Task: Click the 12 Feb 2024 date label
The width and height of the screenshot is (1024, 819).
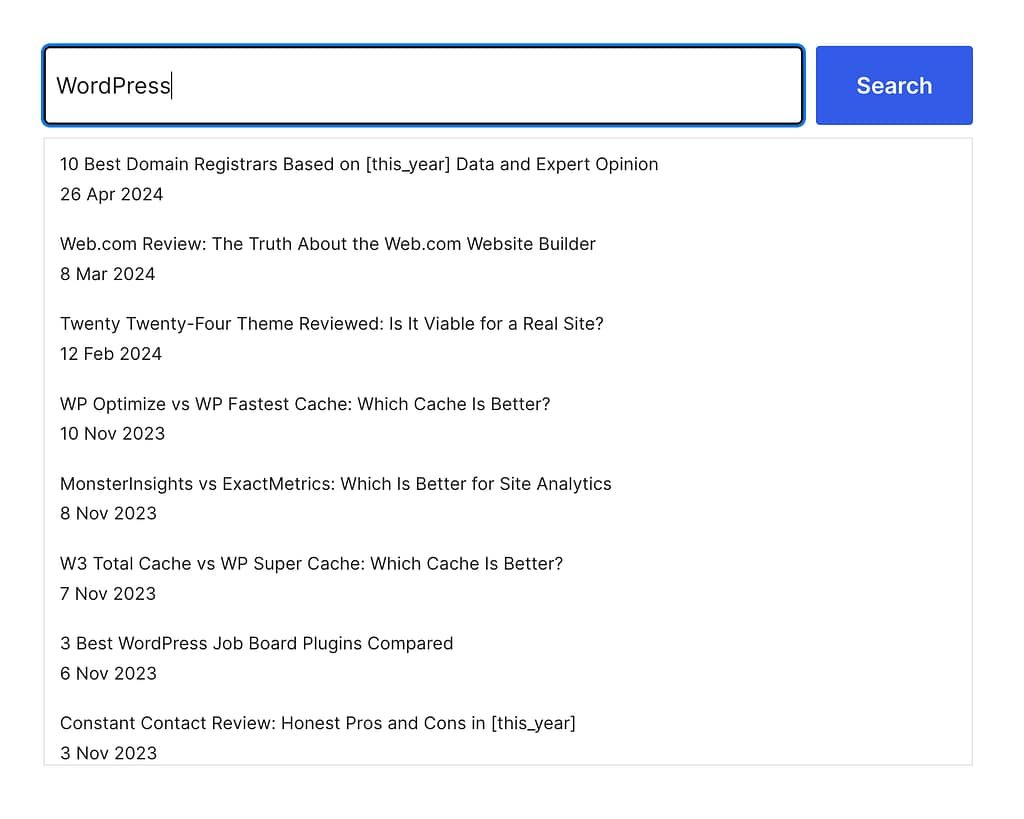Action: 110,354
